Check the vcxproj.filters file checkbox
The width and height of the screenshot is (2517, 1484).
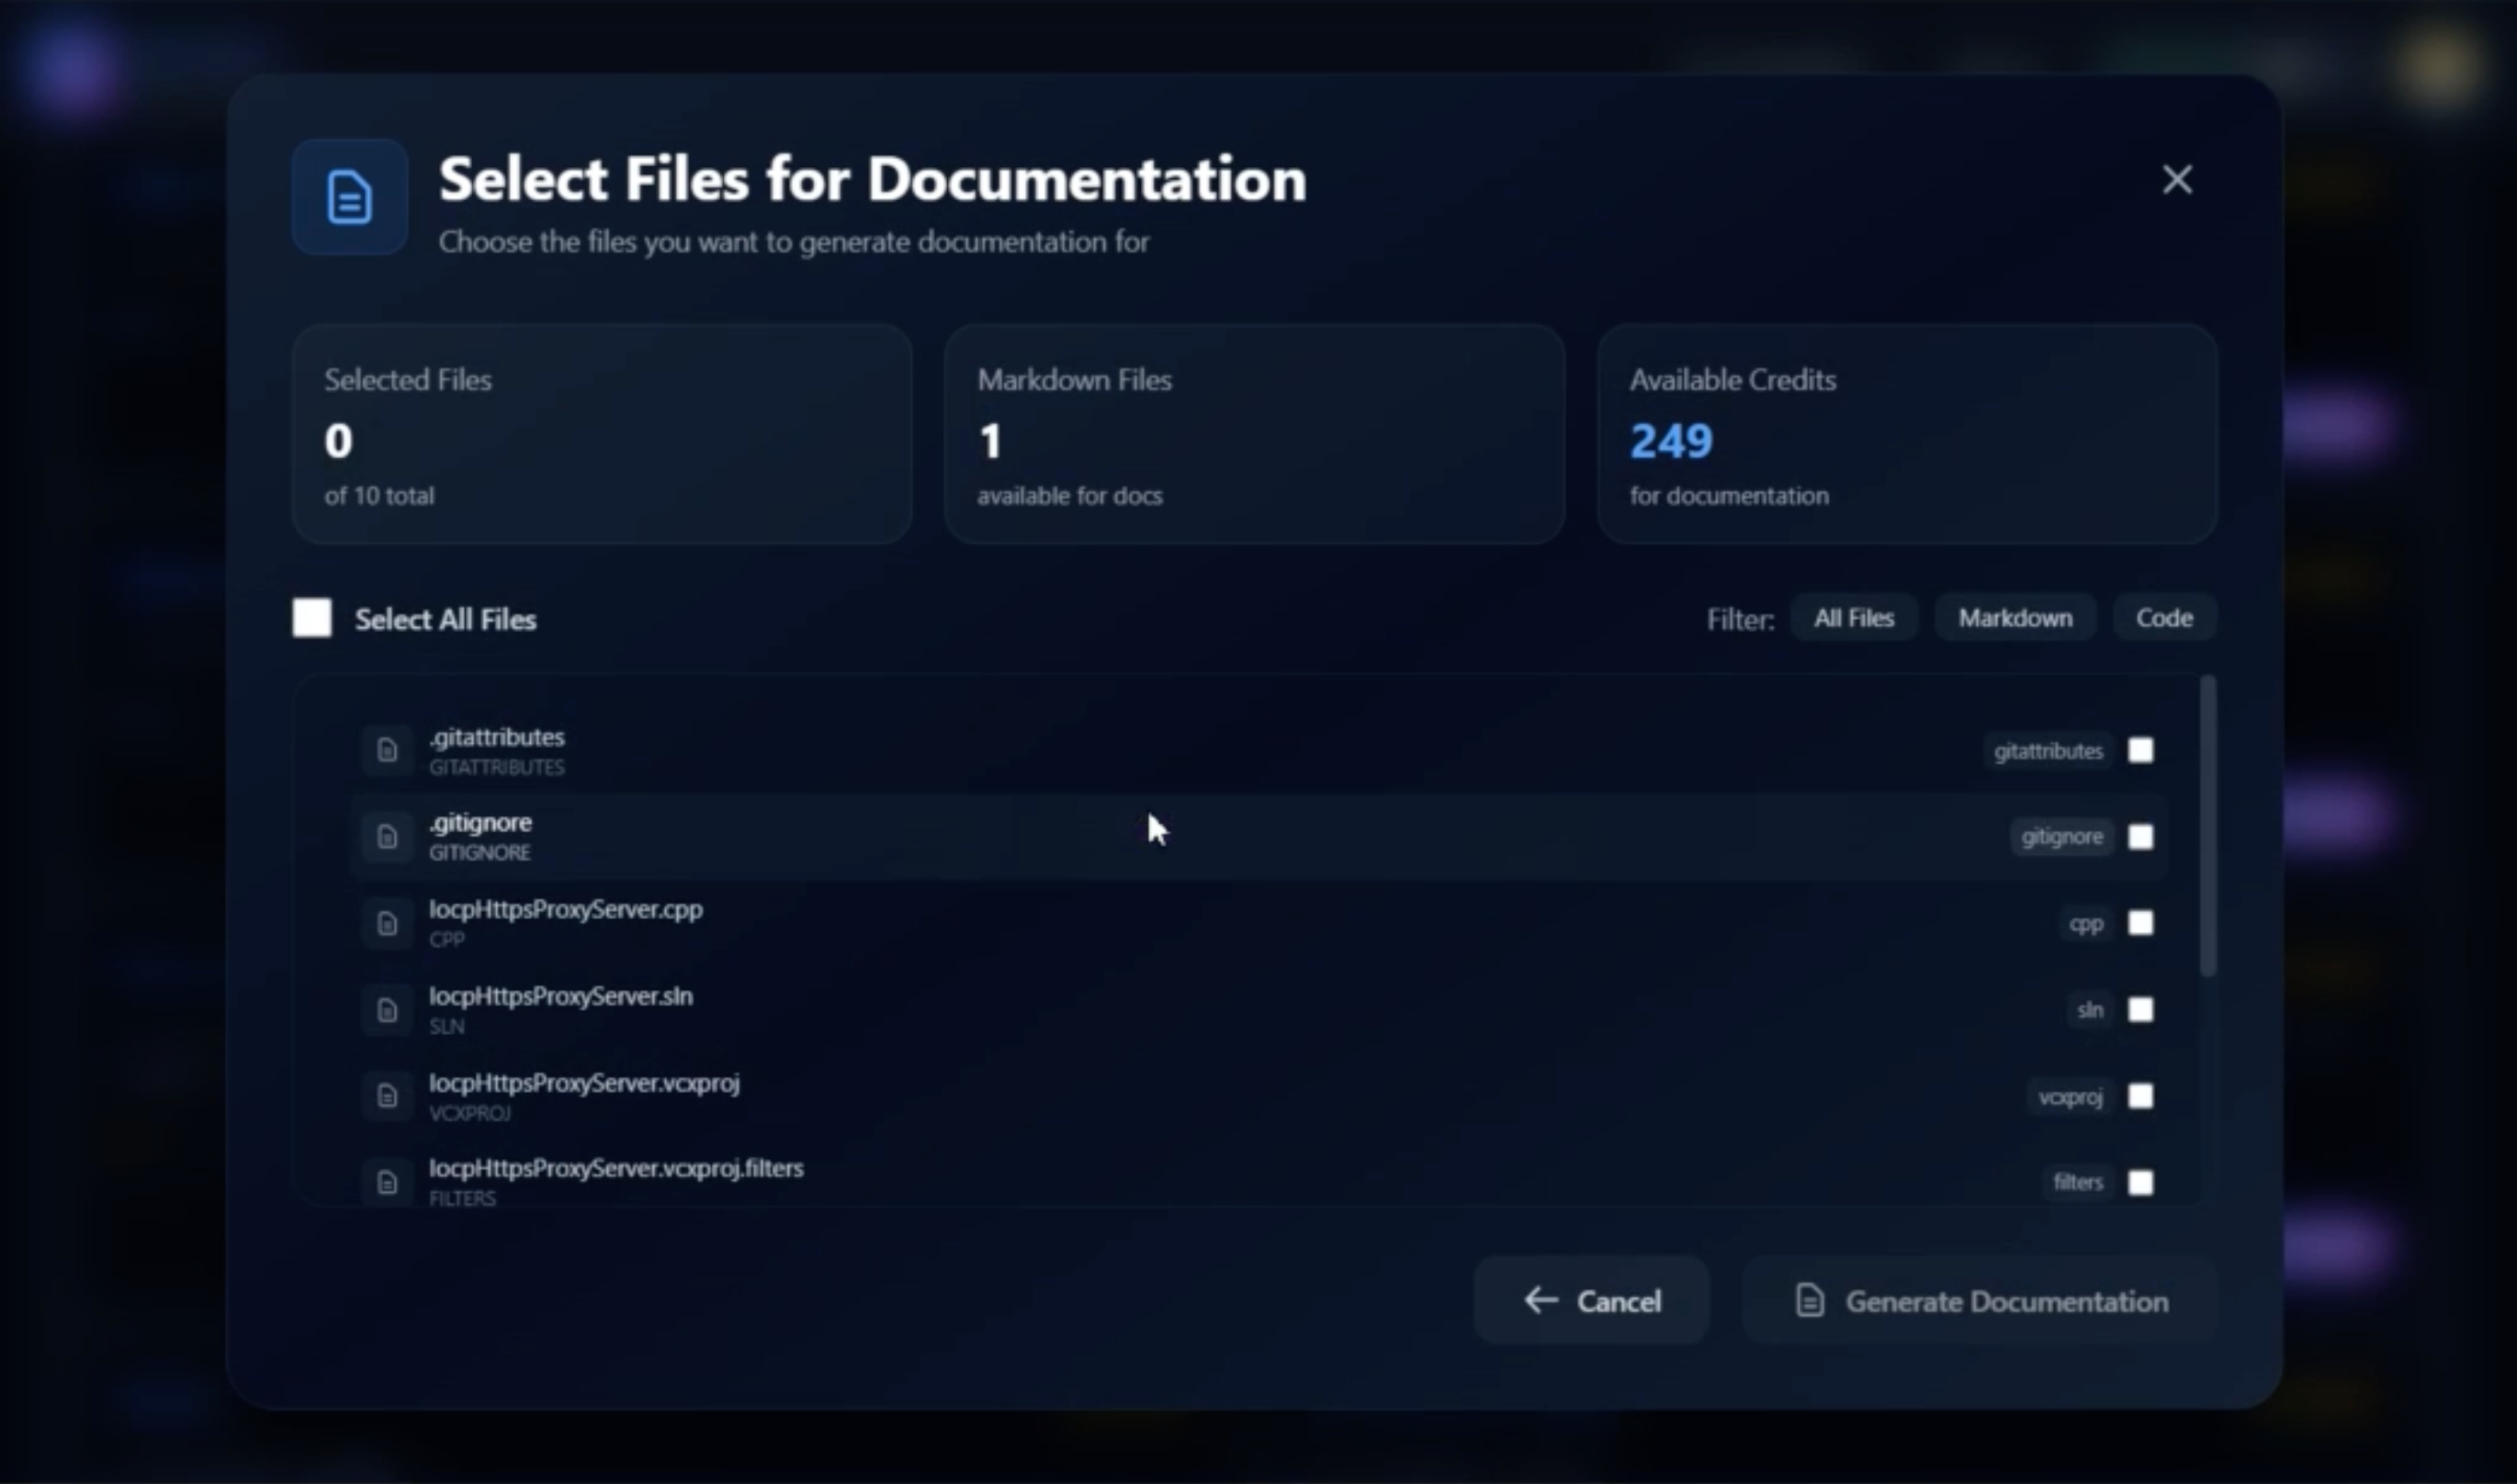[2140, 1182]
